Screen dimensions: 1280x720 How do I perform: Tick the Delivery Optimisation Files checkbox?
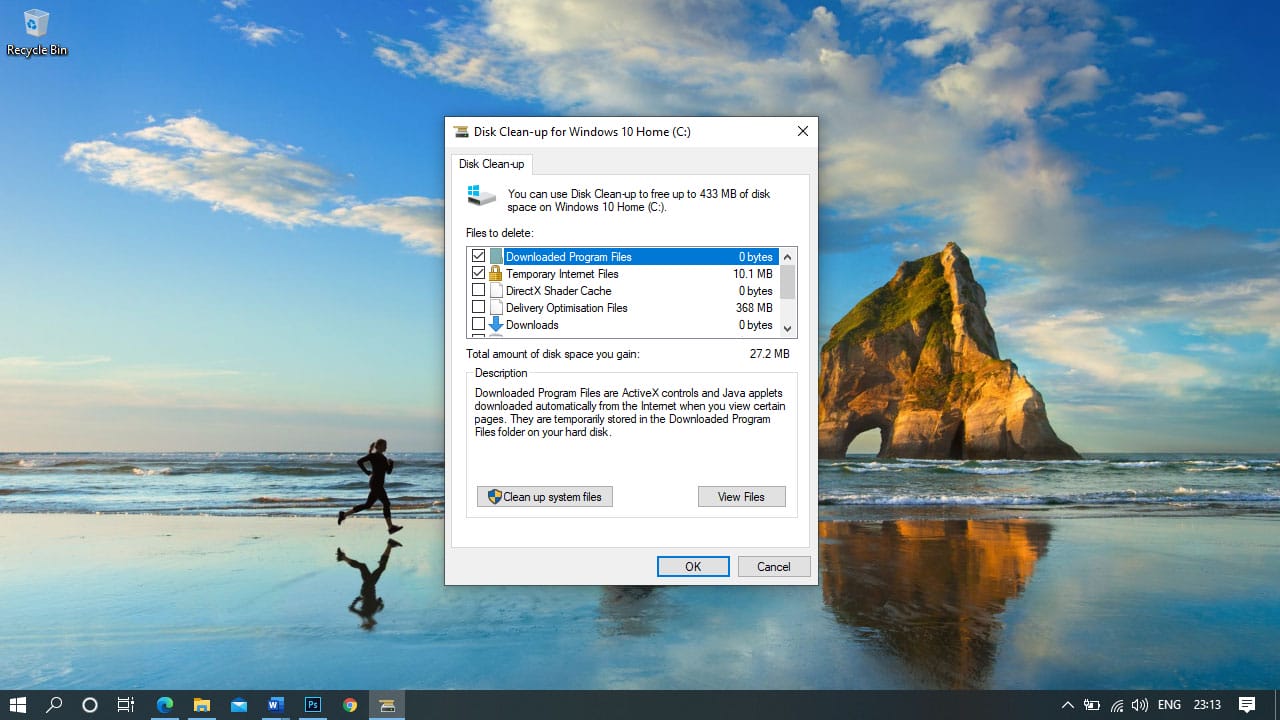click(478, 308)
